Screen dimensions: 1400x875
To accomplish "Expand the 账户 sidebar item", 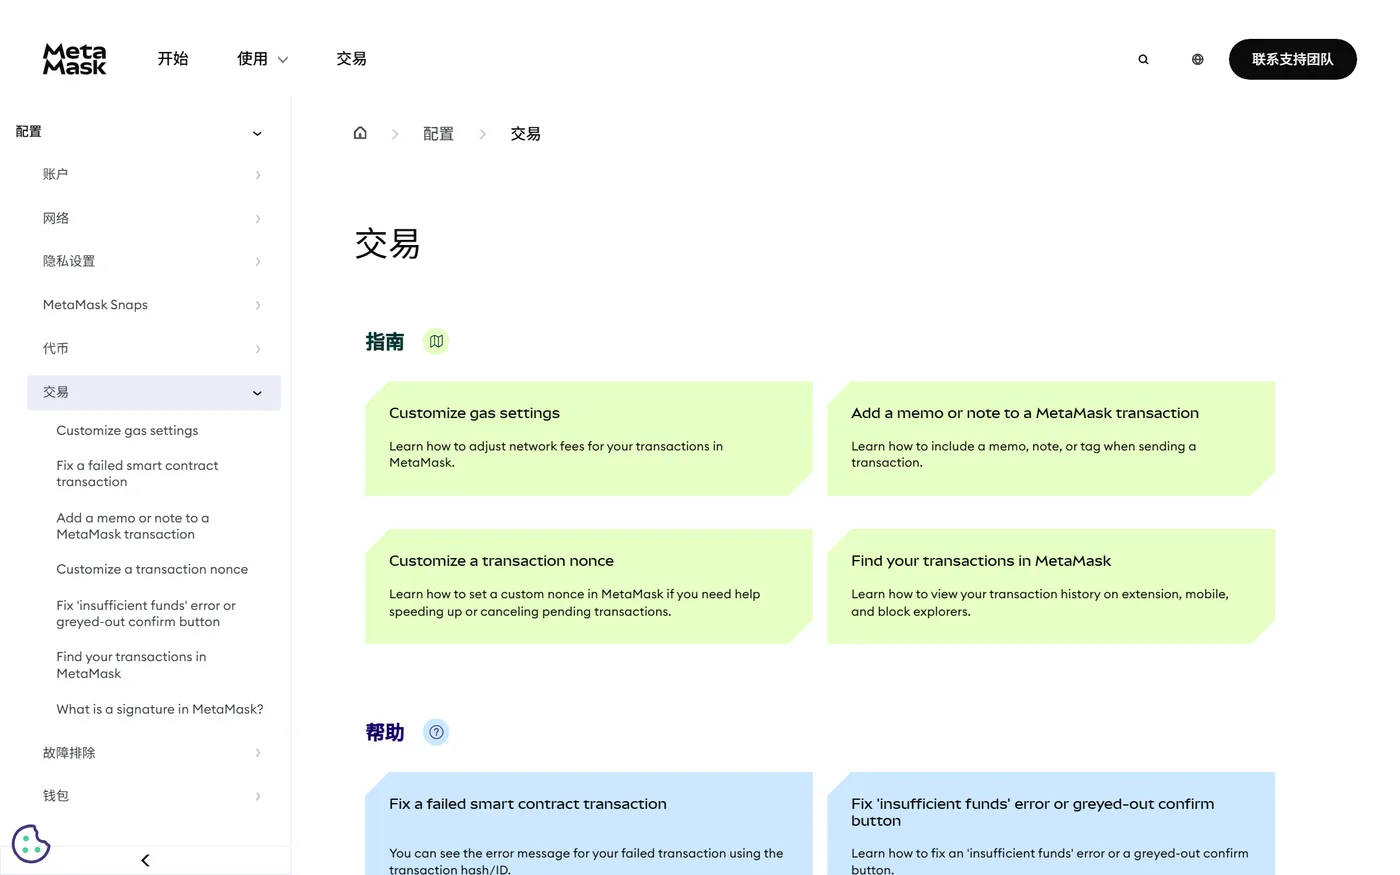I will click(258, 175).
